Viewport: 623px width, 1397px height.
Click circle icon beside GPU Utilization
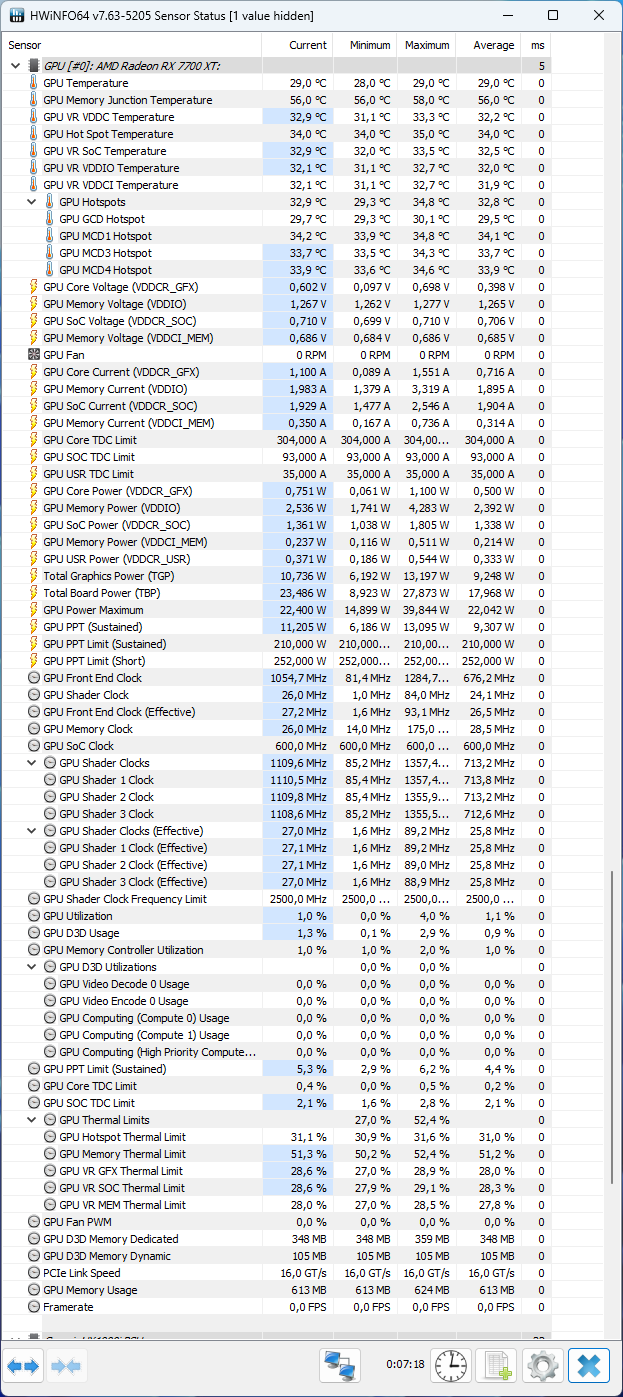34,916
